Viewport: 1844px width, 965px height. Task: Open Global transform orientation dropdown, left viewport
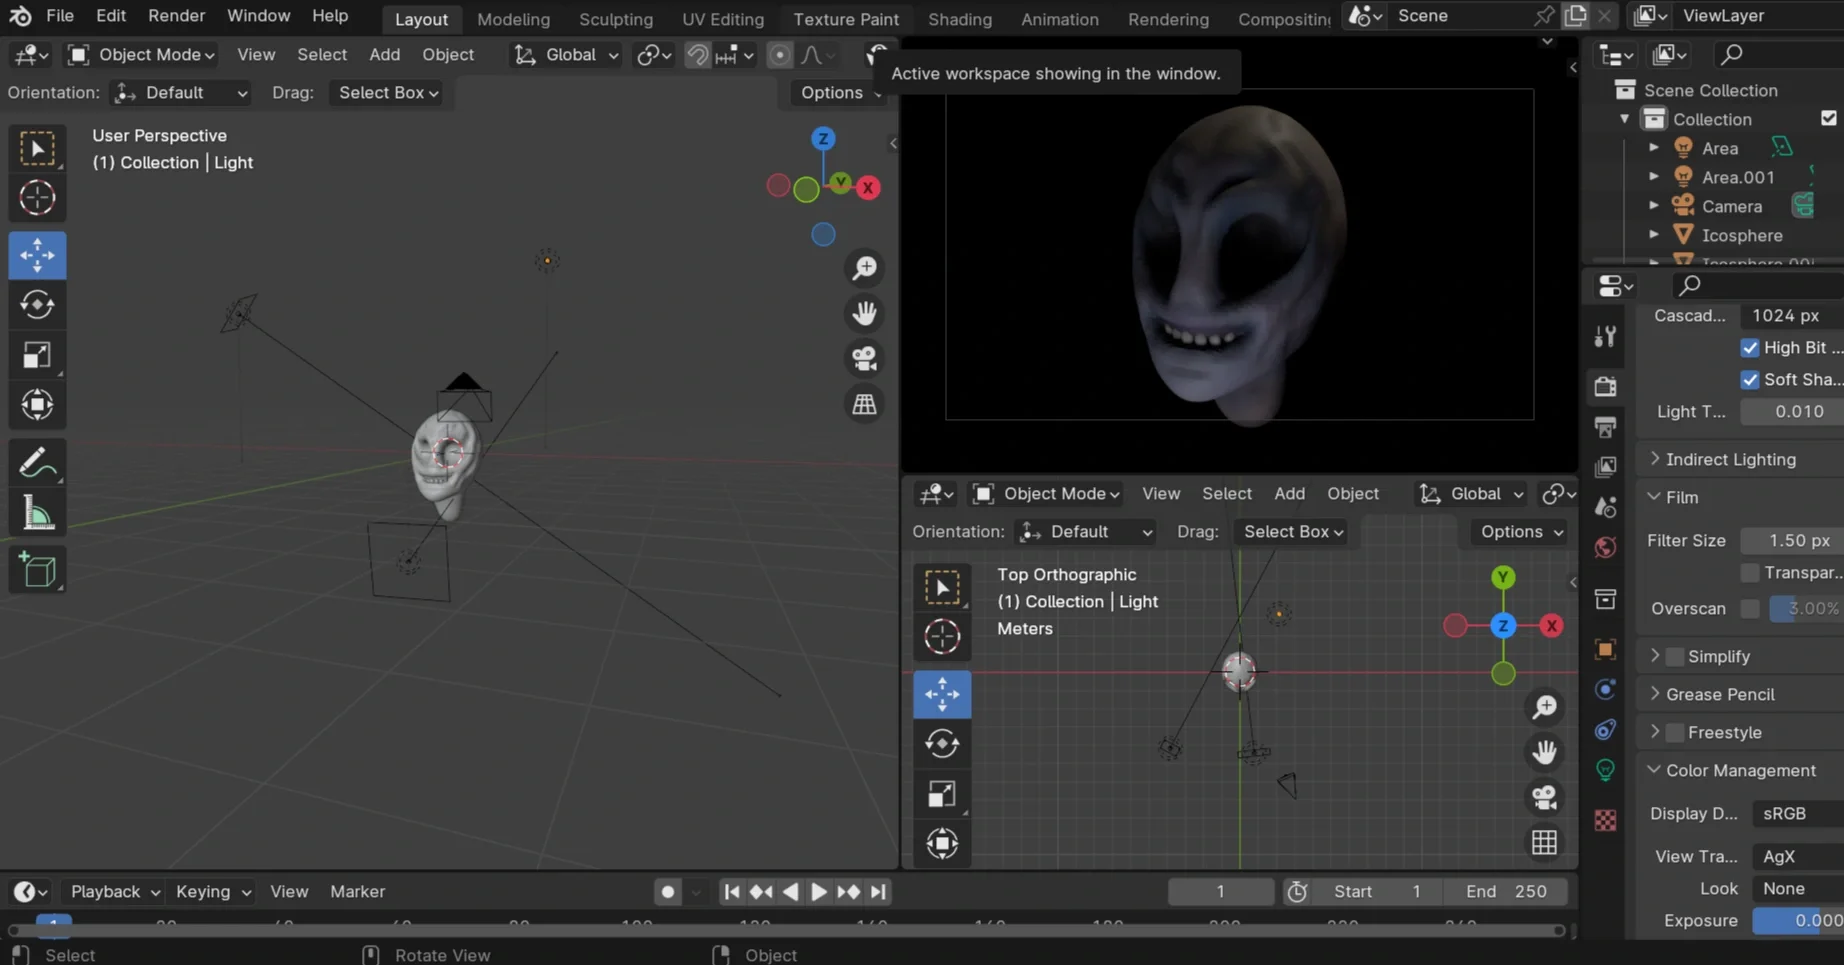pos(566,55)
